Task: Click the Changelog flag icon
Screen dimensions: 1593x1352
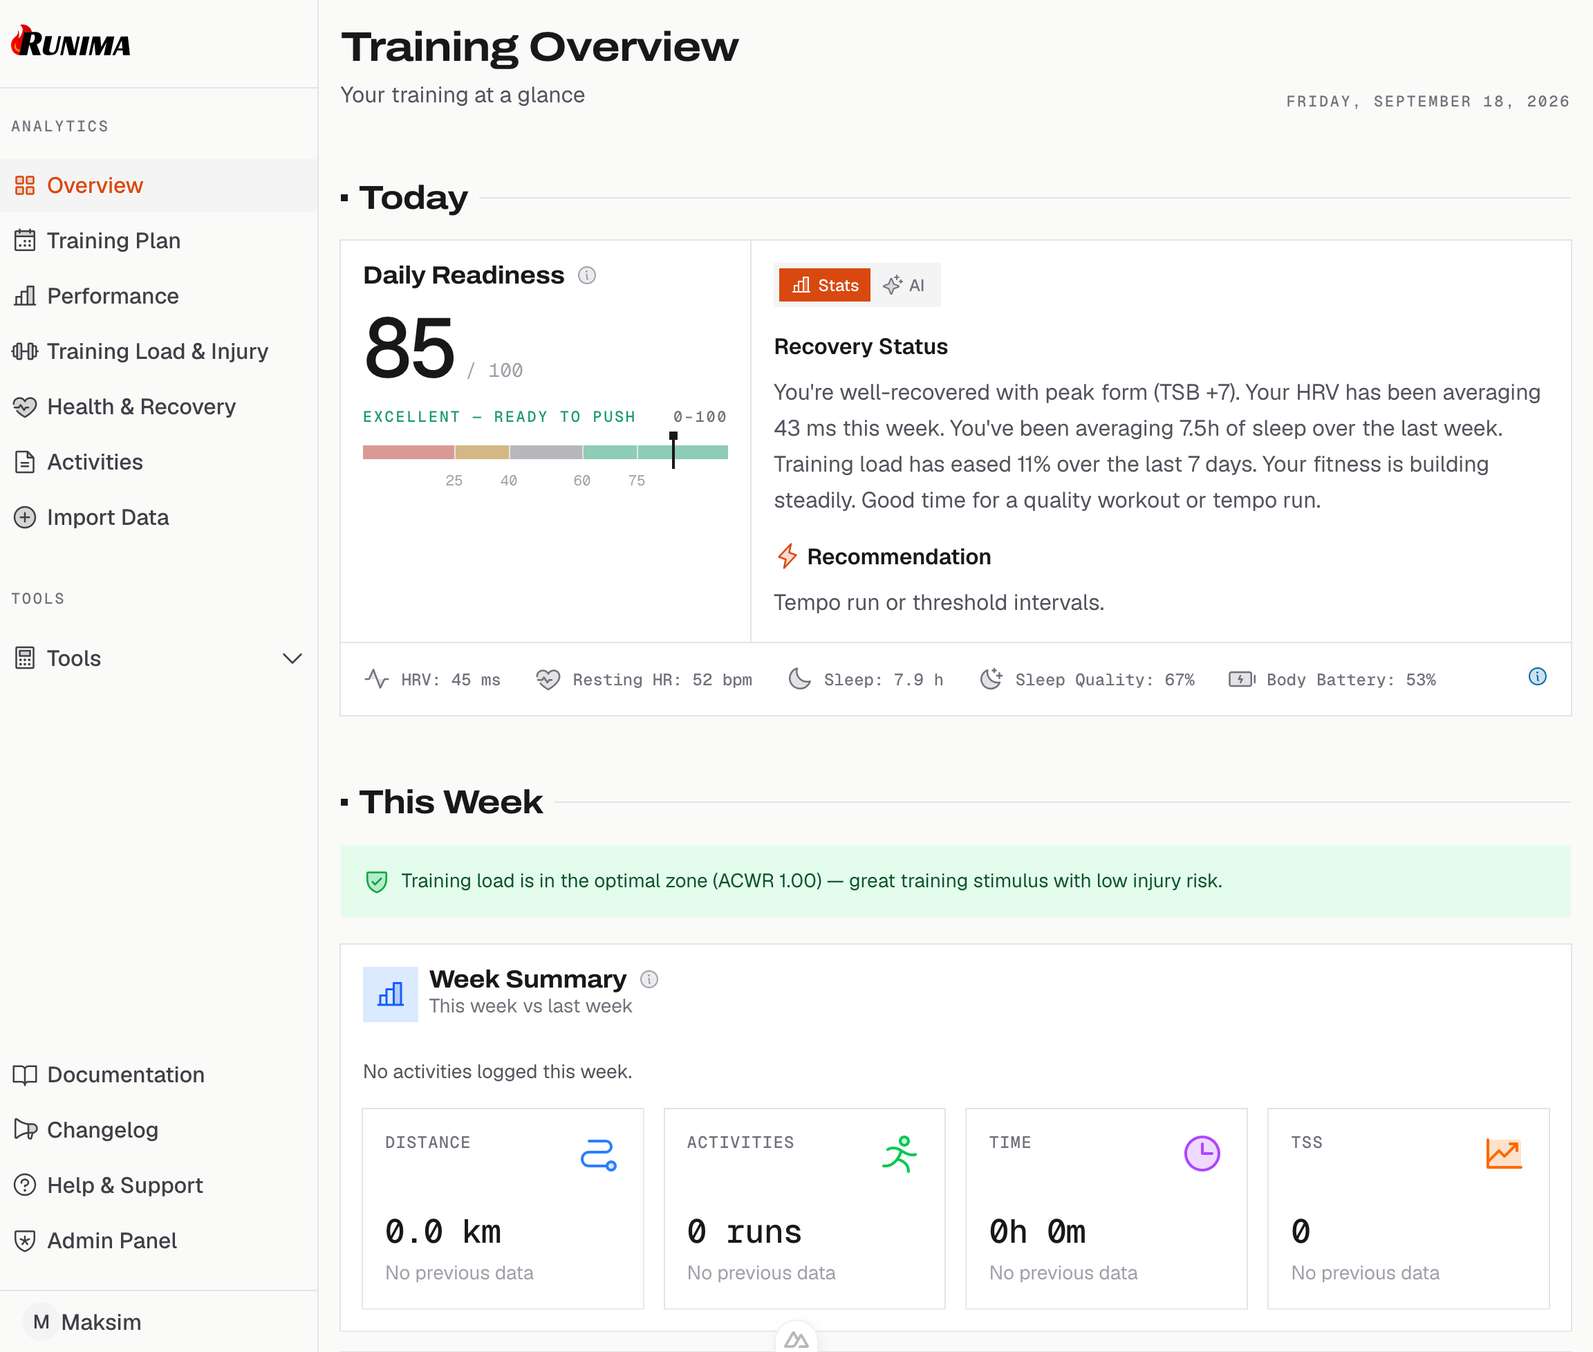Action: click(x=25, y=1130)
